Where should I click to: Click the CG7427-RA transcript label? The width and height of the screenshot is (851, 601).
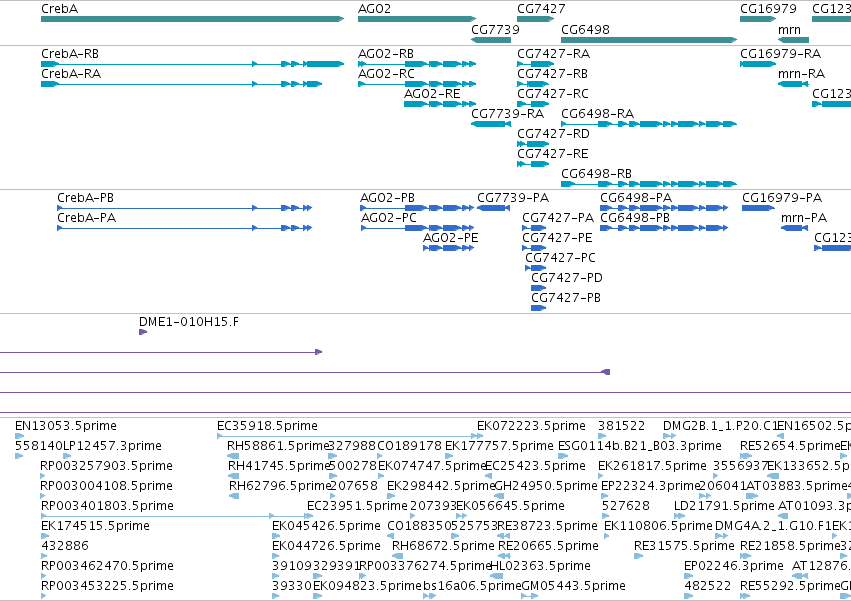[x=553, y=54]
